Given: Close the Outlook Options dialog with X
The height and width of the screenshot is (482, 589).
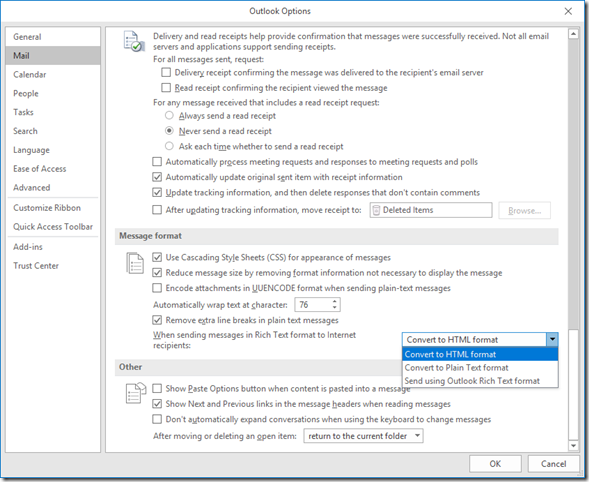Looking at the screenshot, I should coord(568,11).
